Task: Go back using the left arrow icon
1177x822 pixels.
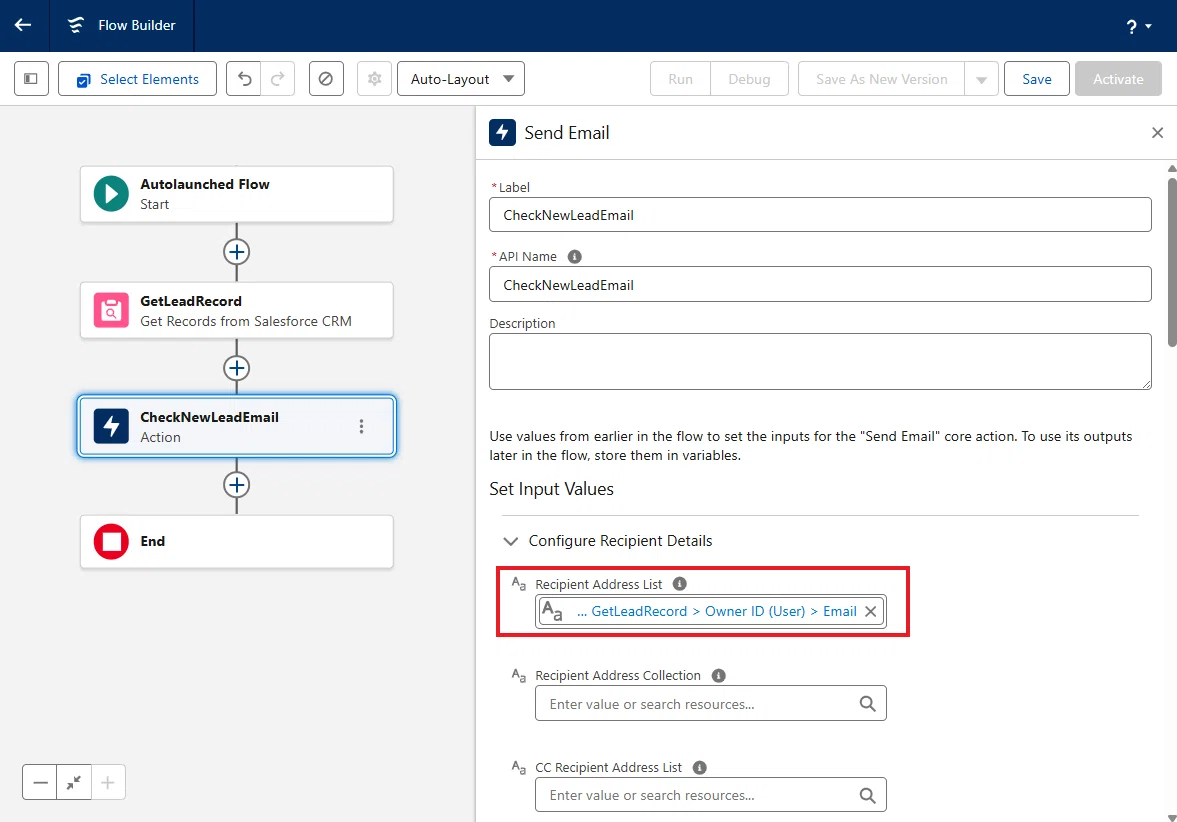Action: coord(23,25)
